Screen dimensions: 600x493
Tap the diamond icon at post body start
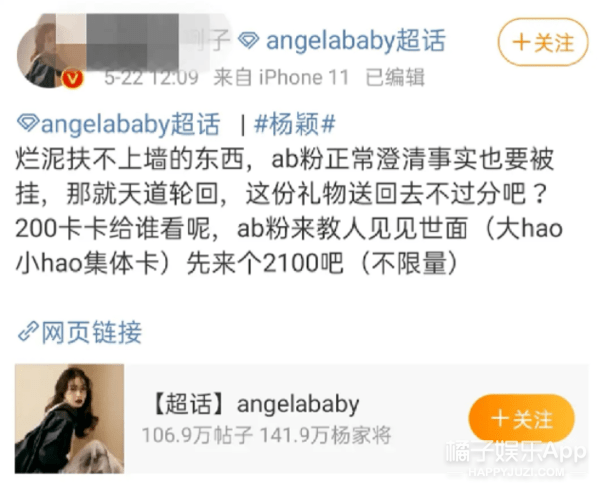point(28,123)
